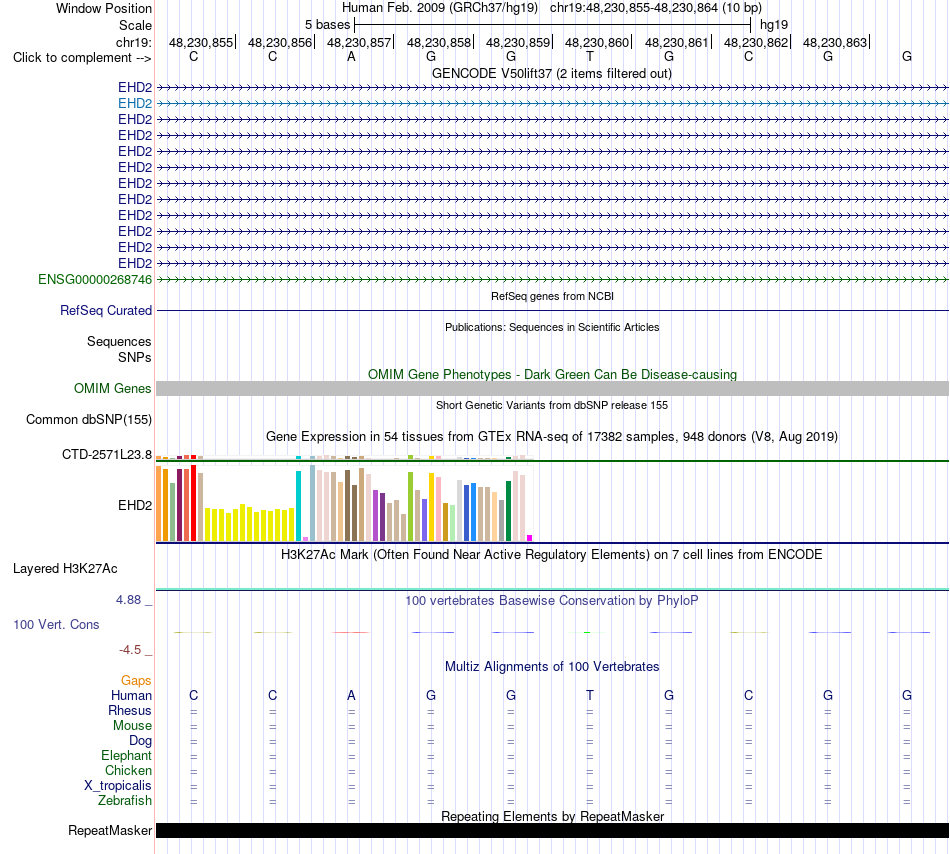Viewport: 950px width, 854px height.
Task: Click the Window Position label
Action: [104, 8]
